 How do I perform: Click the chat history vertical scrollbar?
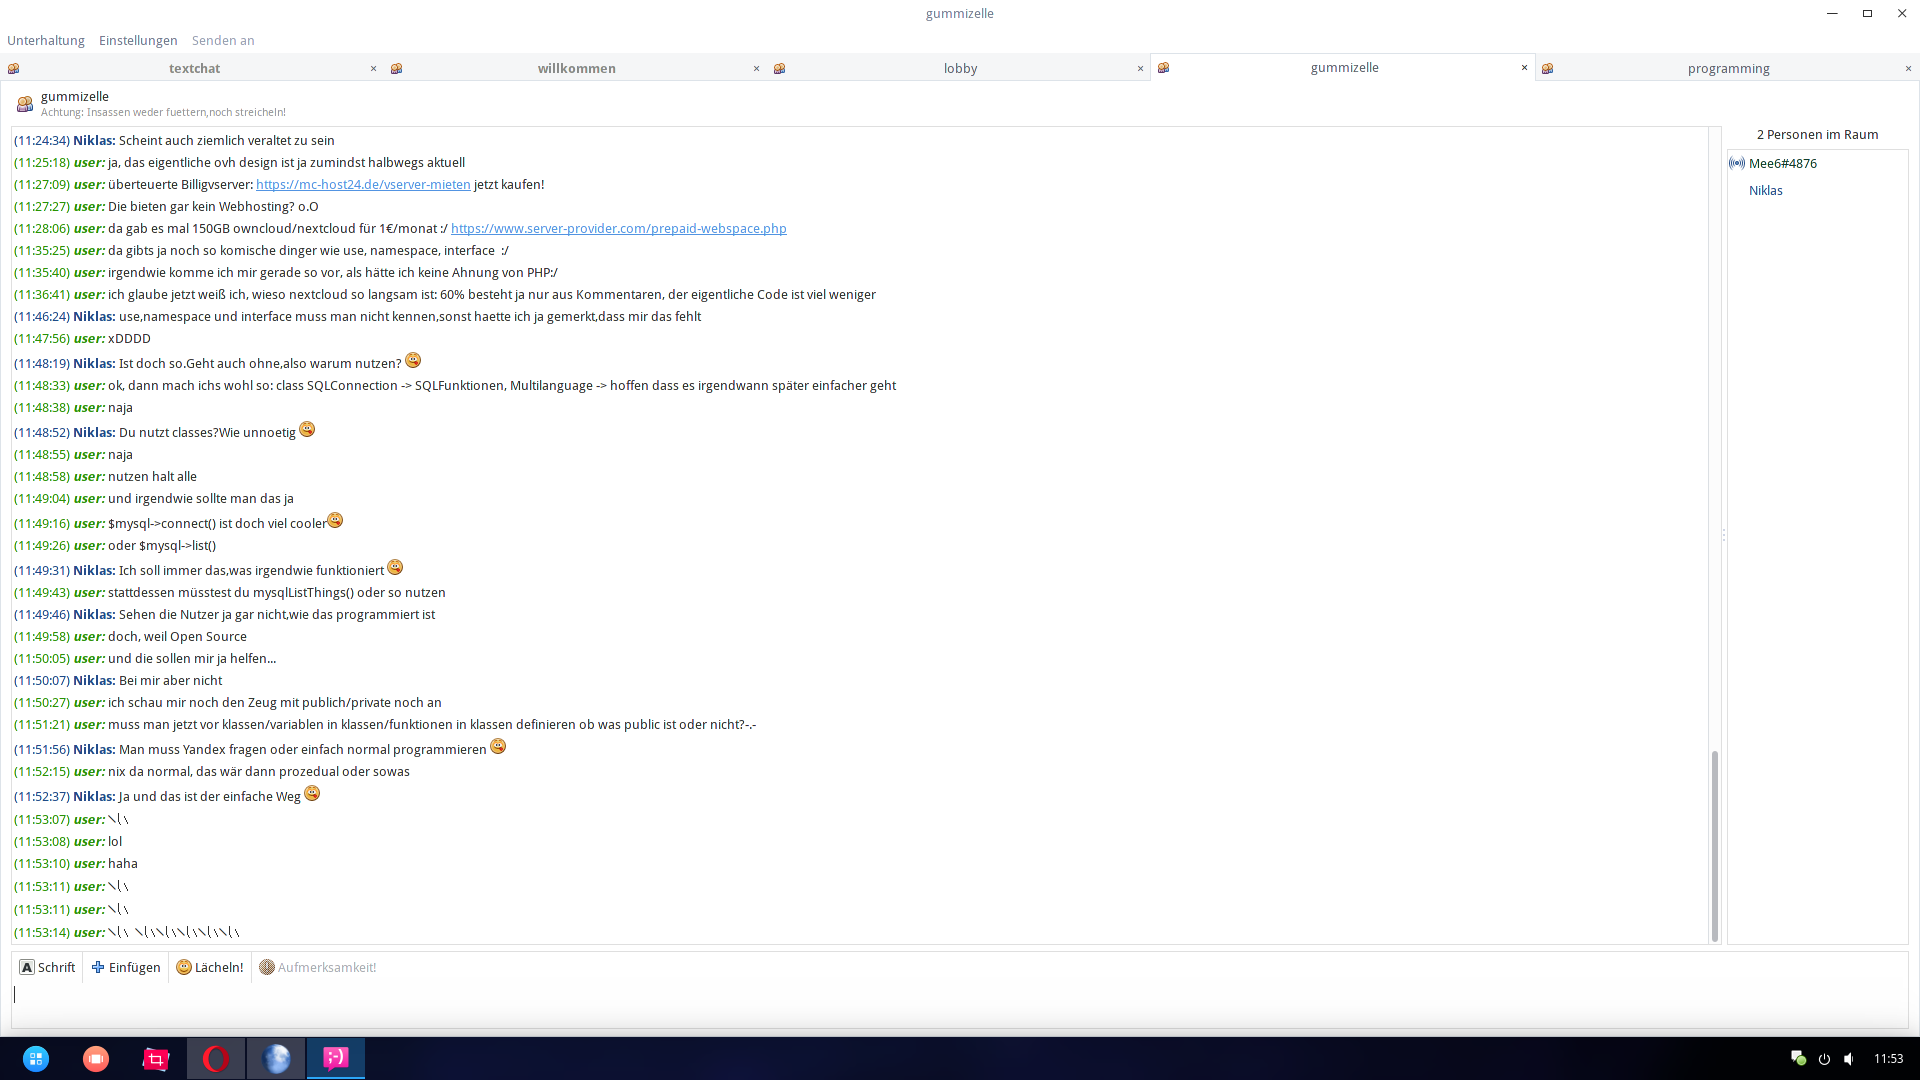(x=1714, y=845)
